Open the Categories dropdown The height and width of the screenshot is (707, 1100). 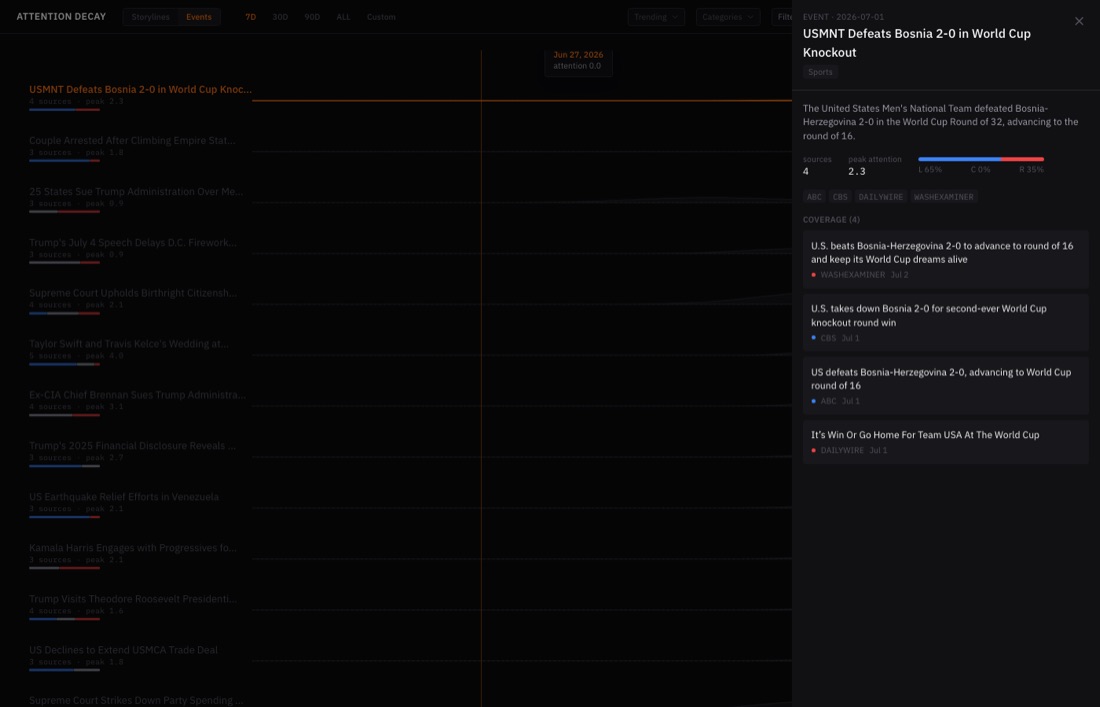[727, 17]
